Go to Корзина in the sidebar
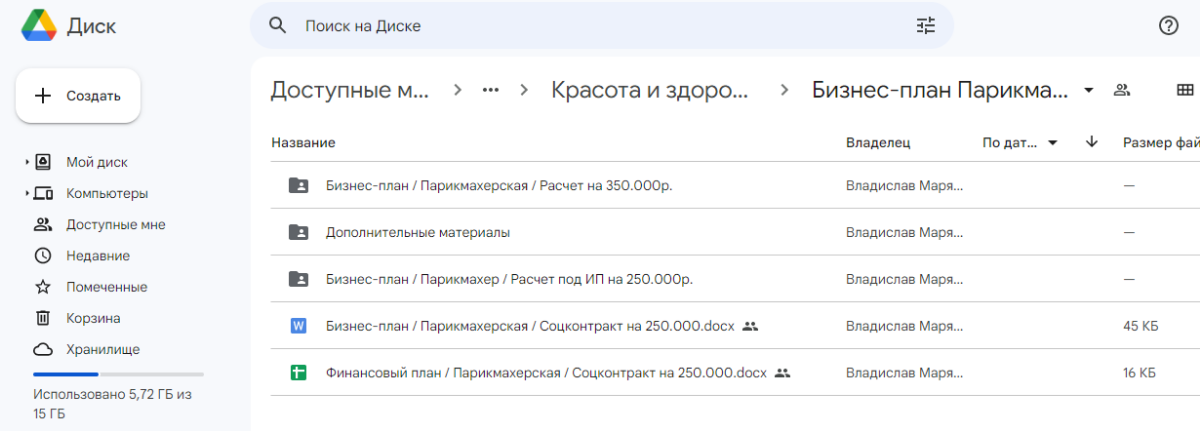 pyautogui.click(x=93, y=318)
